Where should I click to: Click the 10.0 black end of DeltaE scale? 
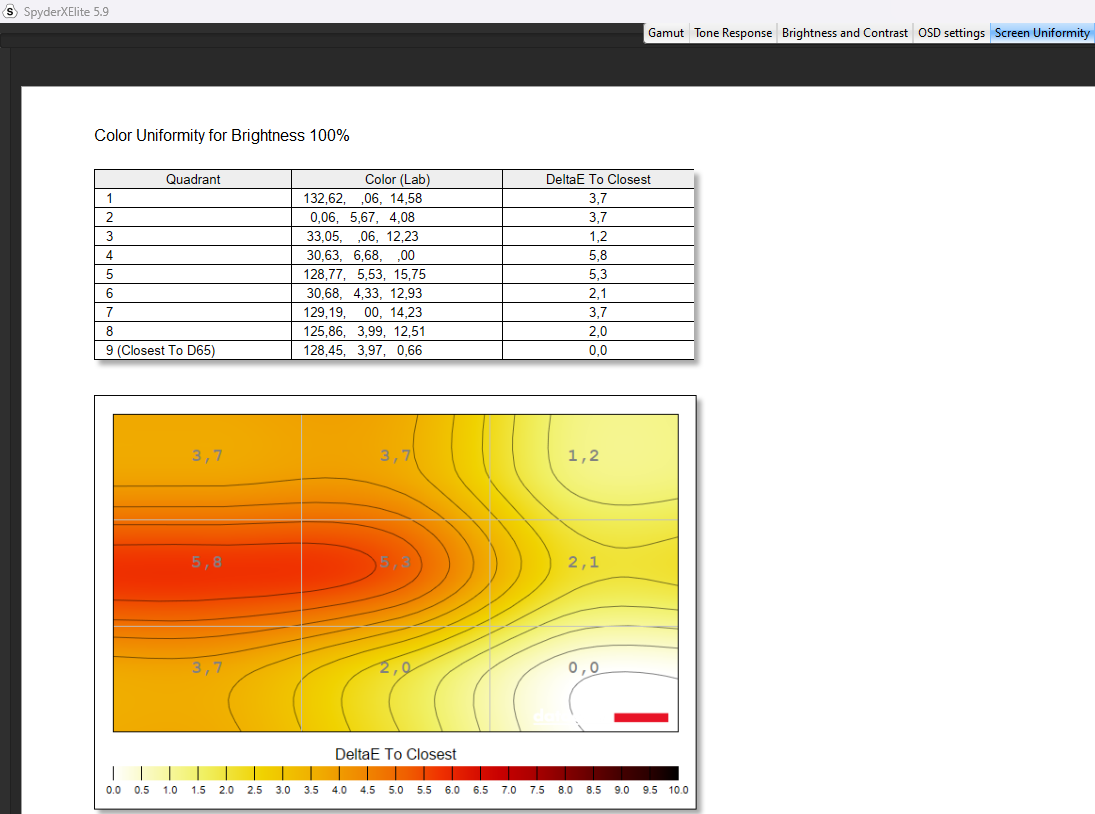(671, 773)
